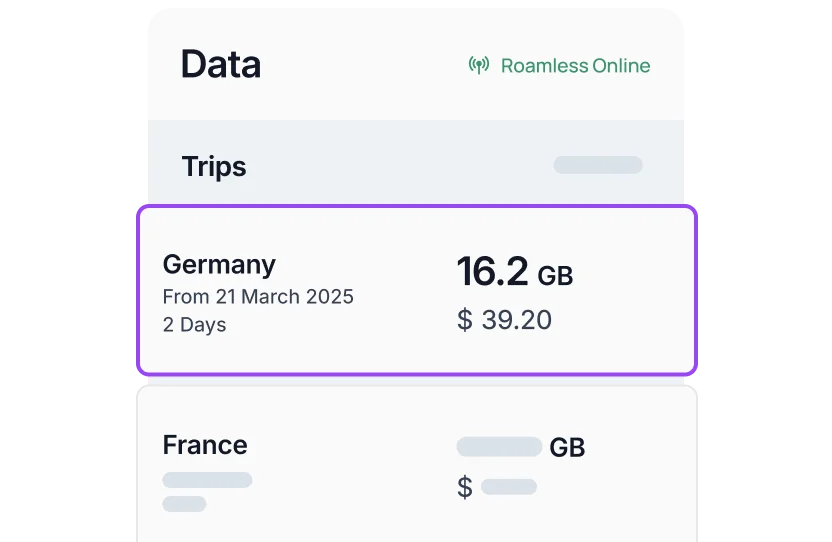Click the dollar sign in France card

(x=465, y=487)
